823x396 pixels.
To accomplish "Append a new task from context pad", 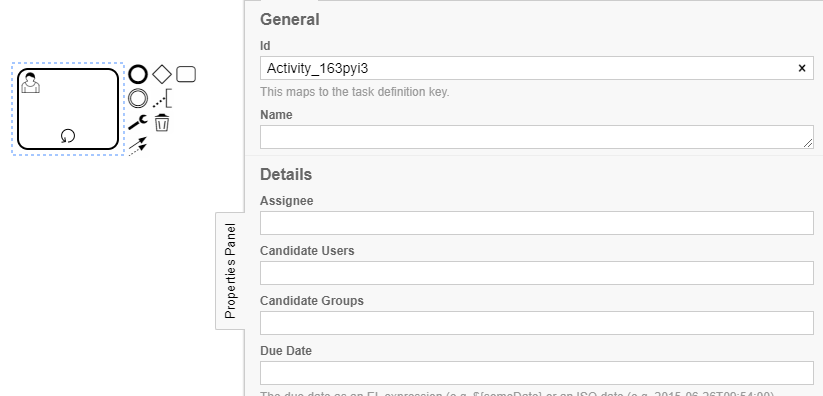I will (x=186, y=75).
